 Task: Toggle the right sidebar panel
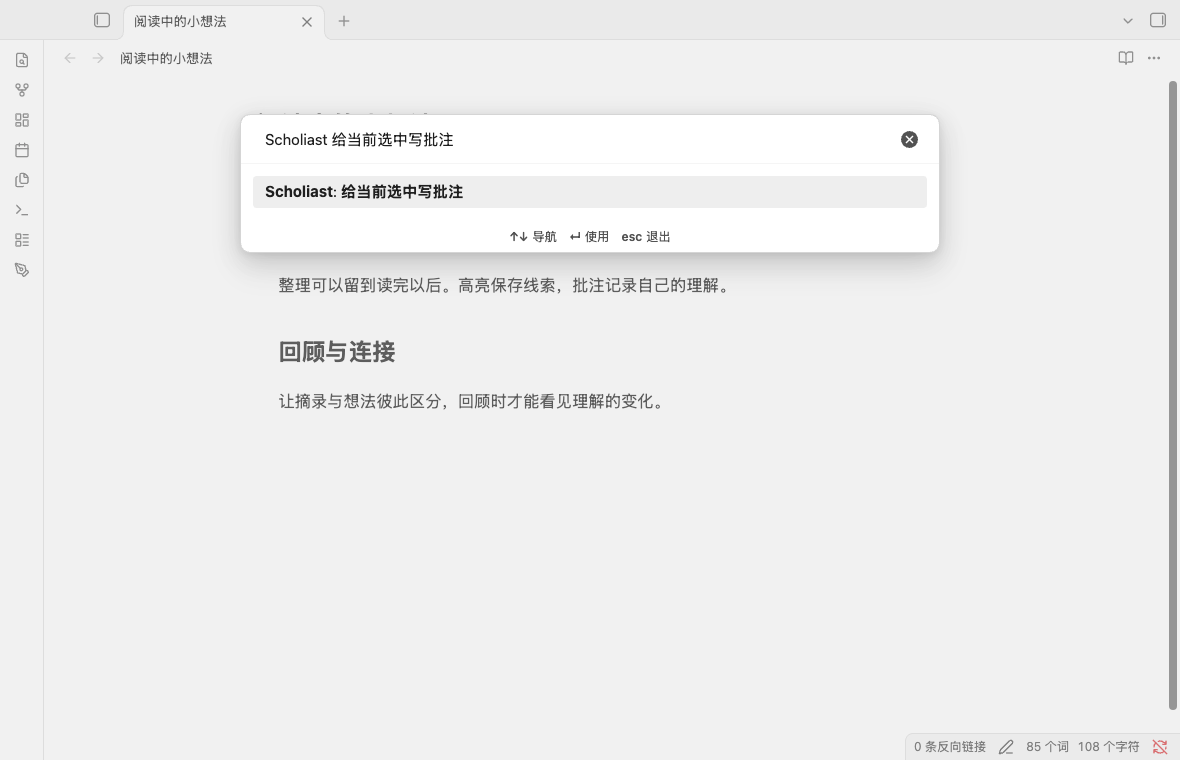pos(1157,20)
